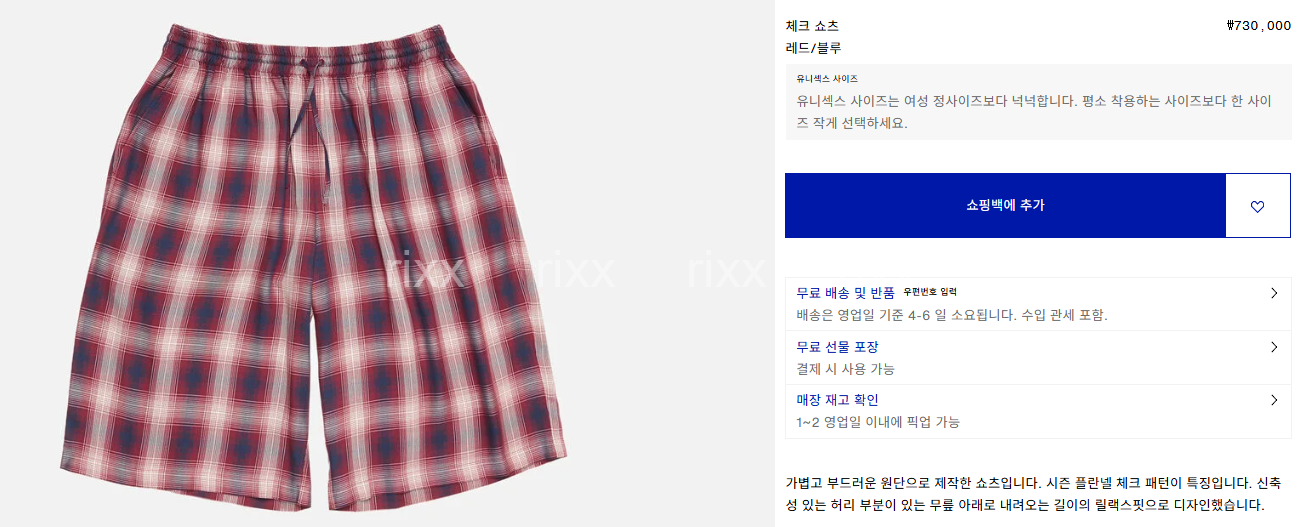The width and height of the screenshot is (1301, 527).
Task: Open the 무료 선물 포장 link
Action: tap(837, 347)
